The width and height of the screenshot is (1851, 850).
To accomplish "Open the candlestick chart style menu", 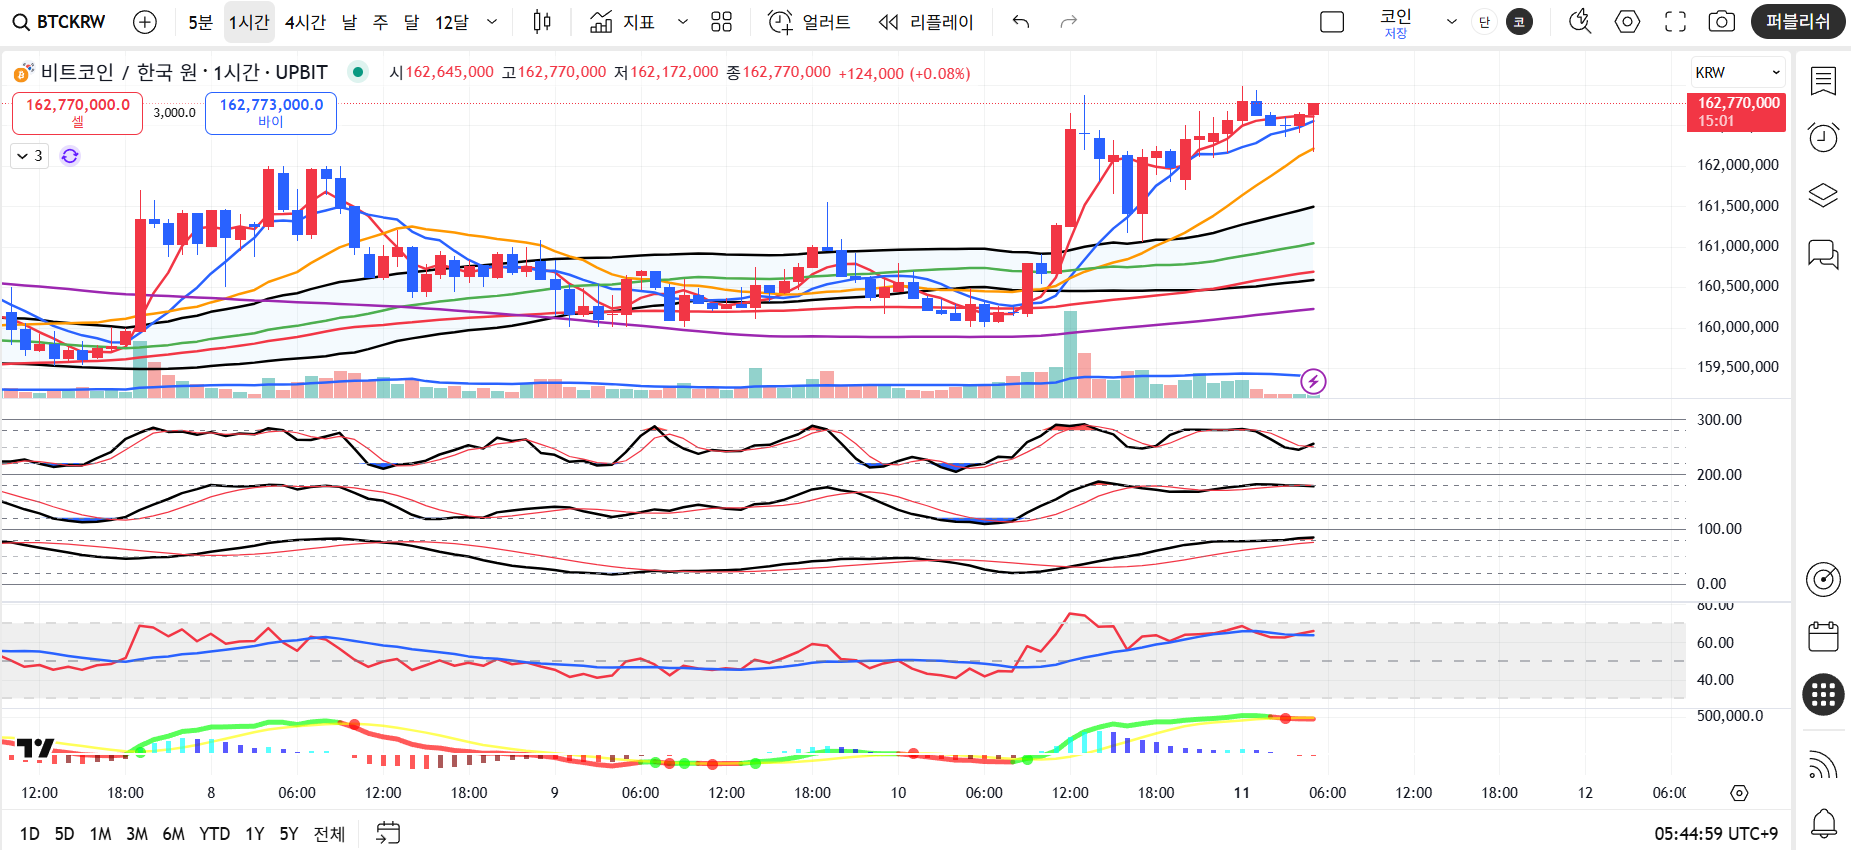I will (542, 22).
